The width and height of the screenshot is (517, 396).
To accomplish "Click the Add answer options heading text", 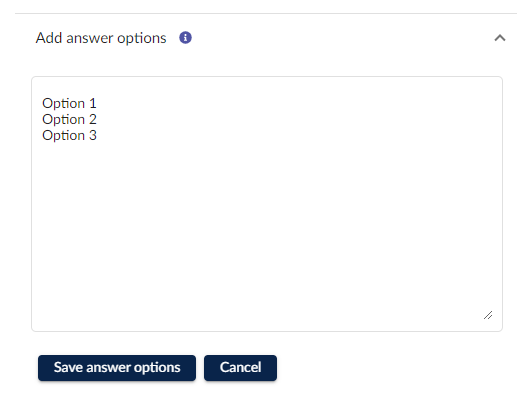I will tap(101, 38).
